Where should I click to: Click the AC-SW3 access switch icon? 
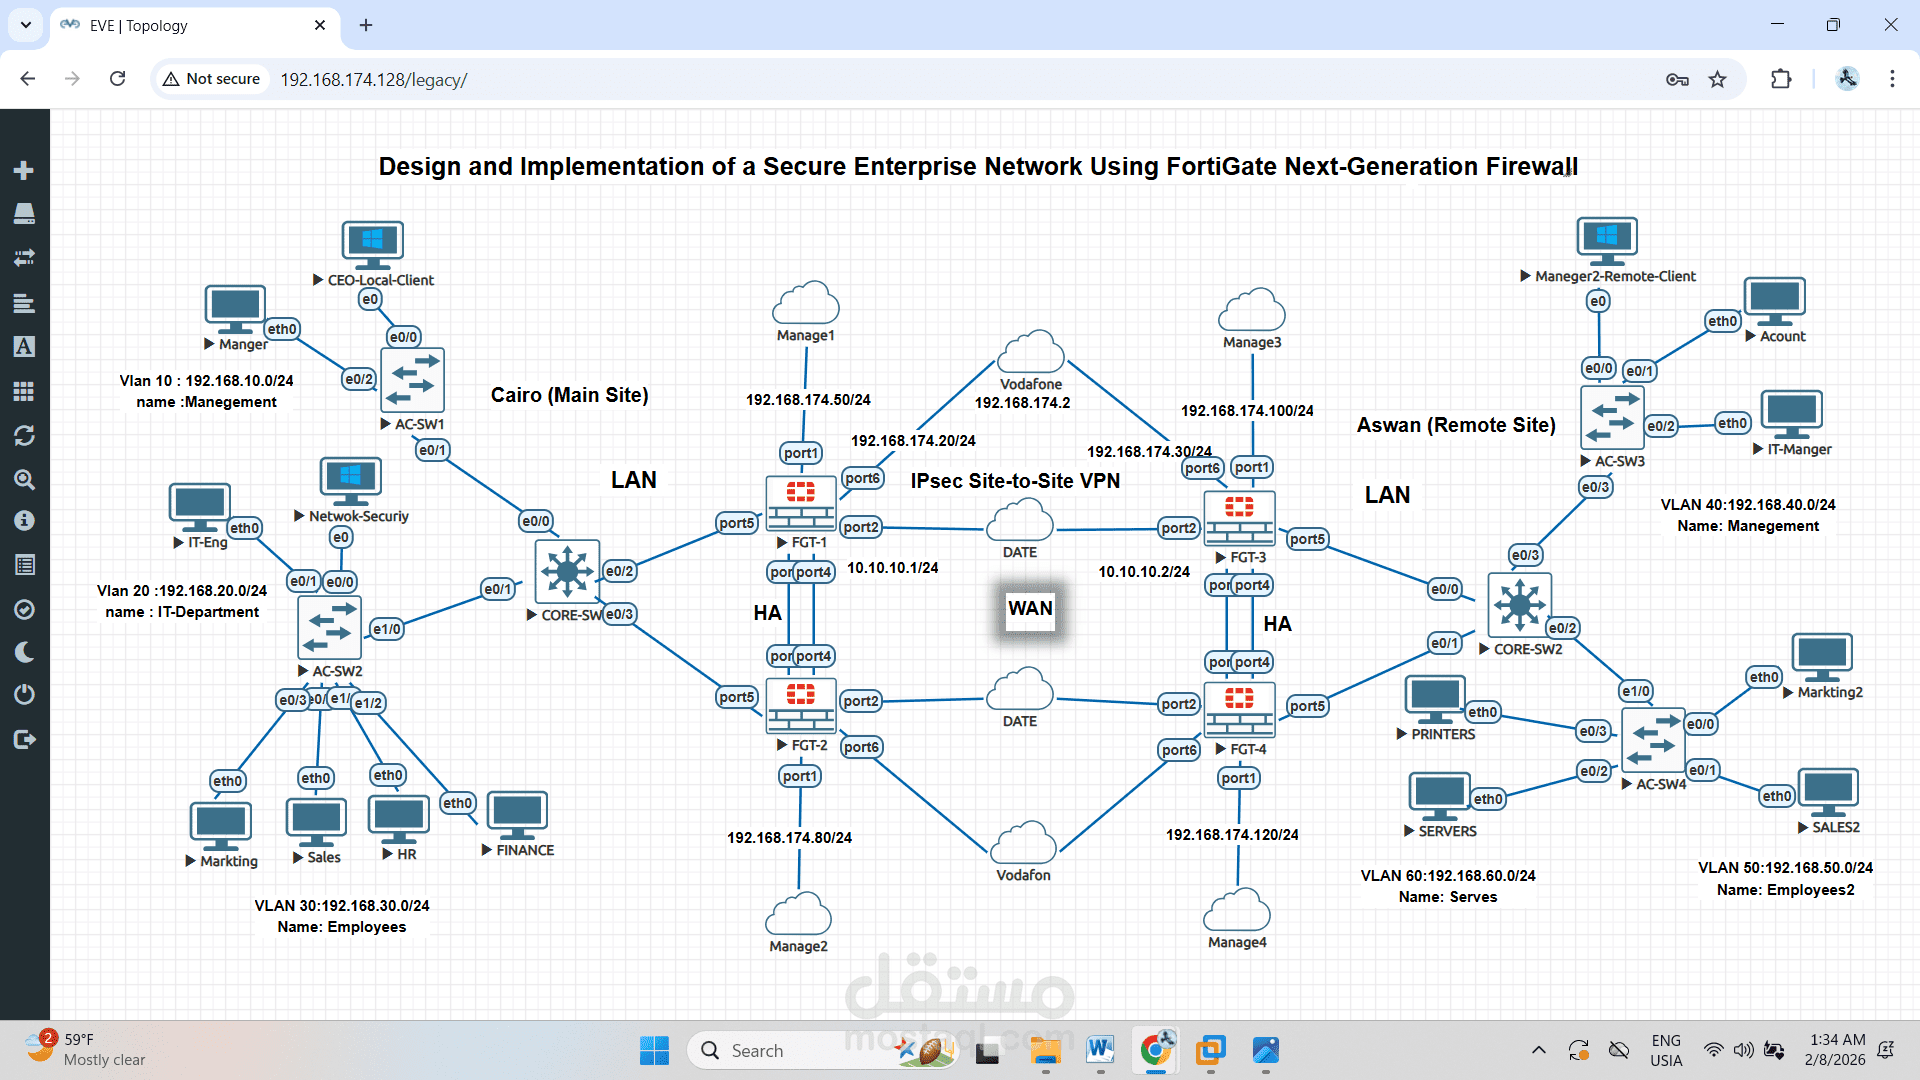(1612, 417)
